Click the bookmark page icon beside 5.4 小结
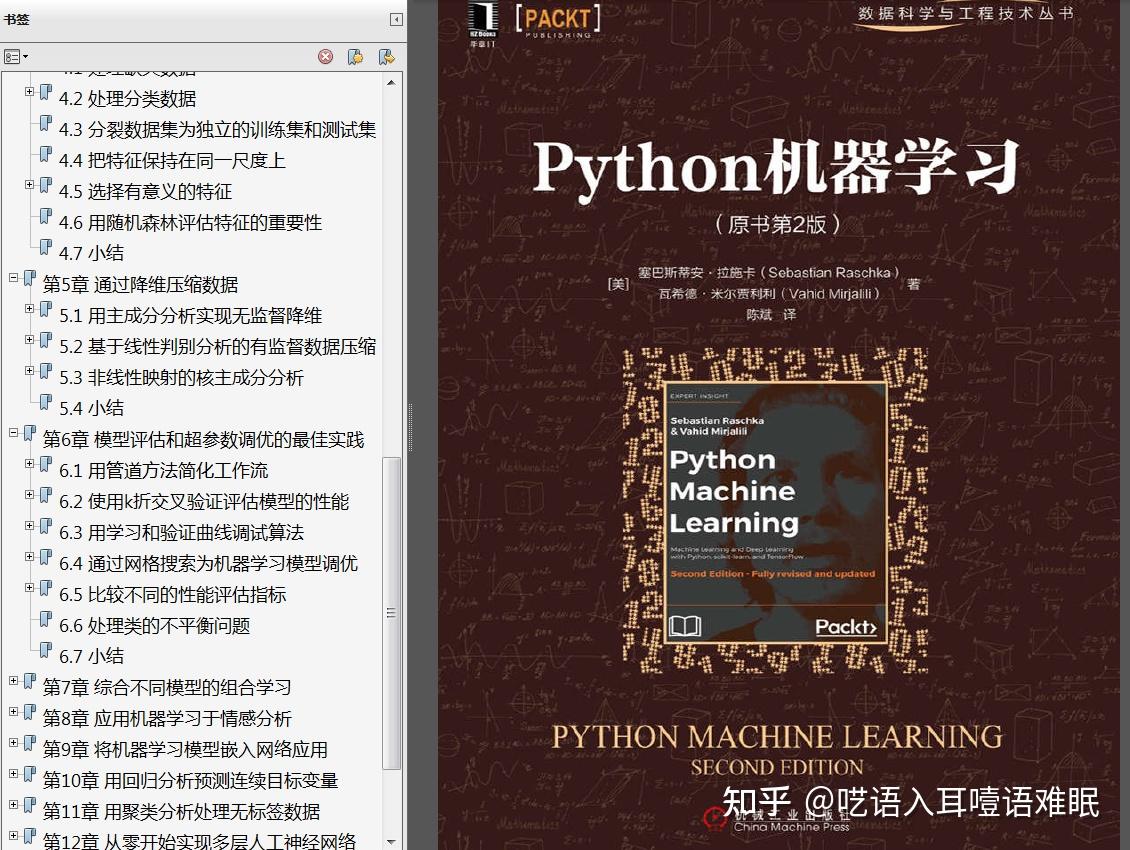 (45, 402)
